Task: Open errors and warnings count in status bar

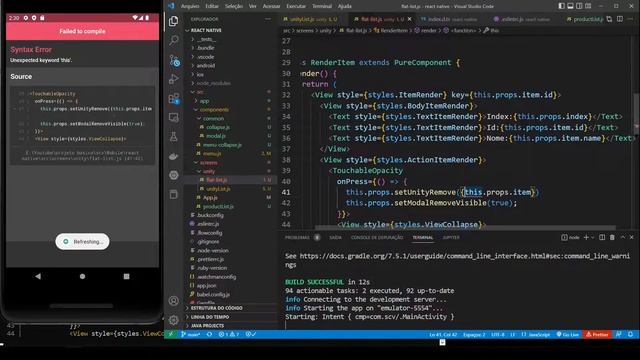Action: (x=229, y=334)
